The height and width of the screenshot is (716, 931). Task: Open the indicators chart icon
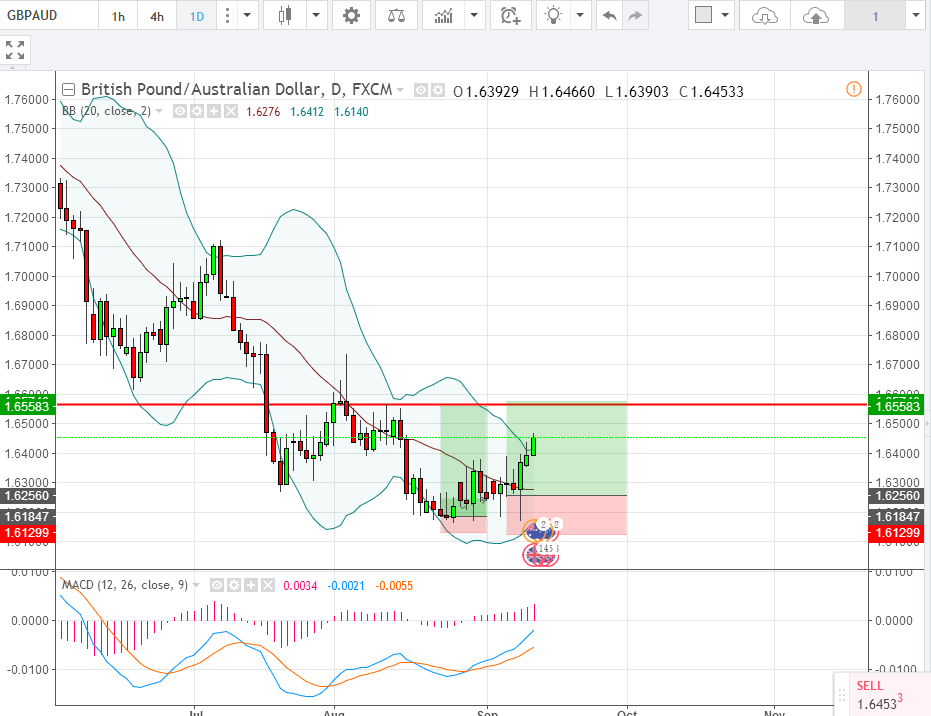click(444, 15)
